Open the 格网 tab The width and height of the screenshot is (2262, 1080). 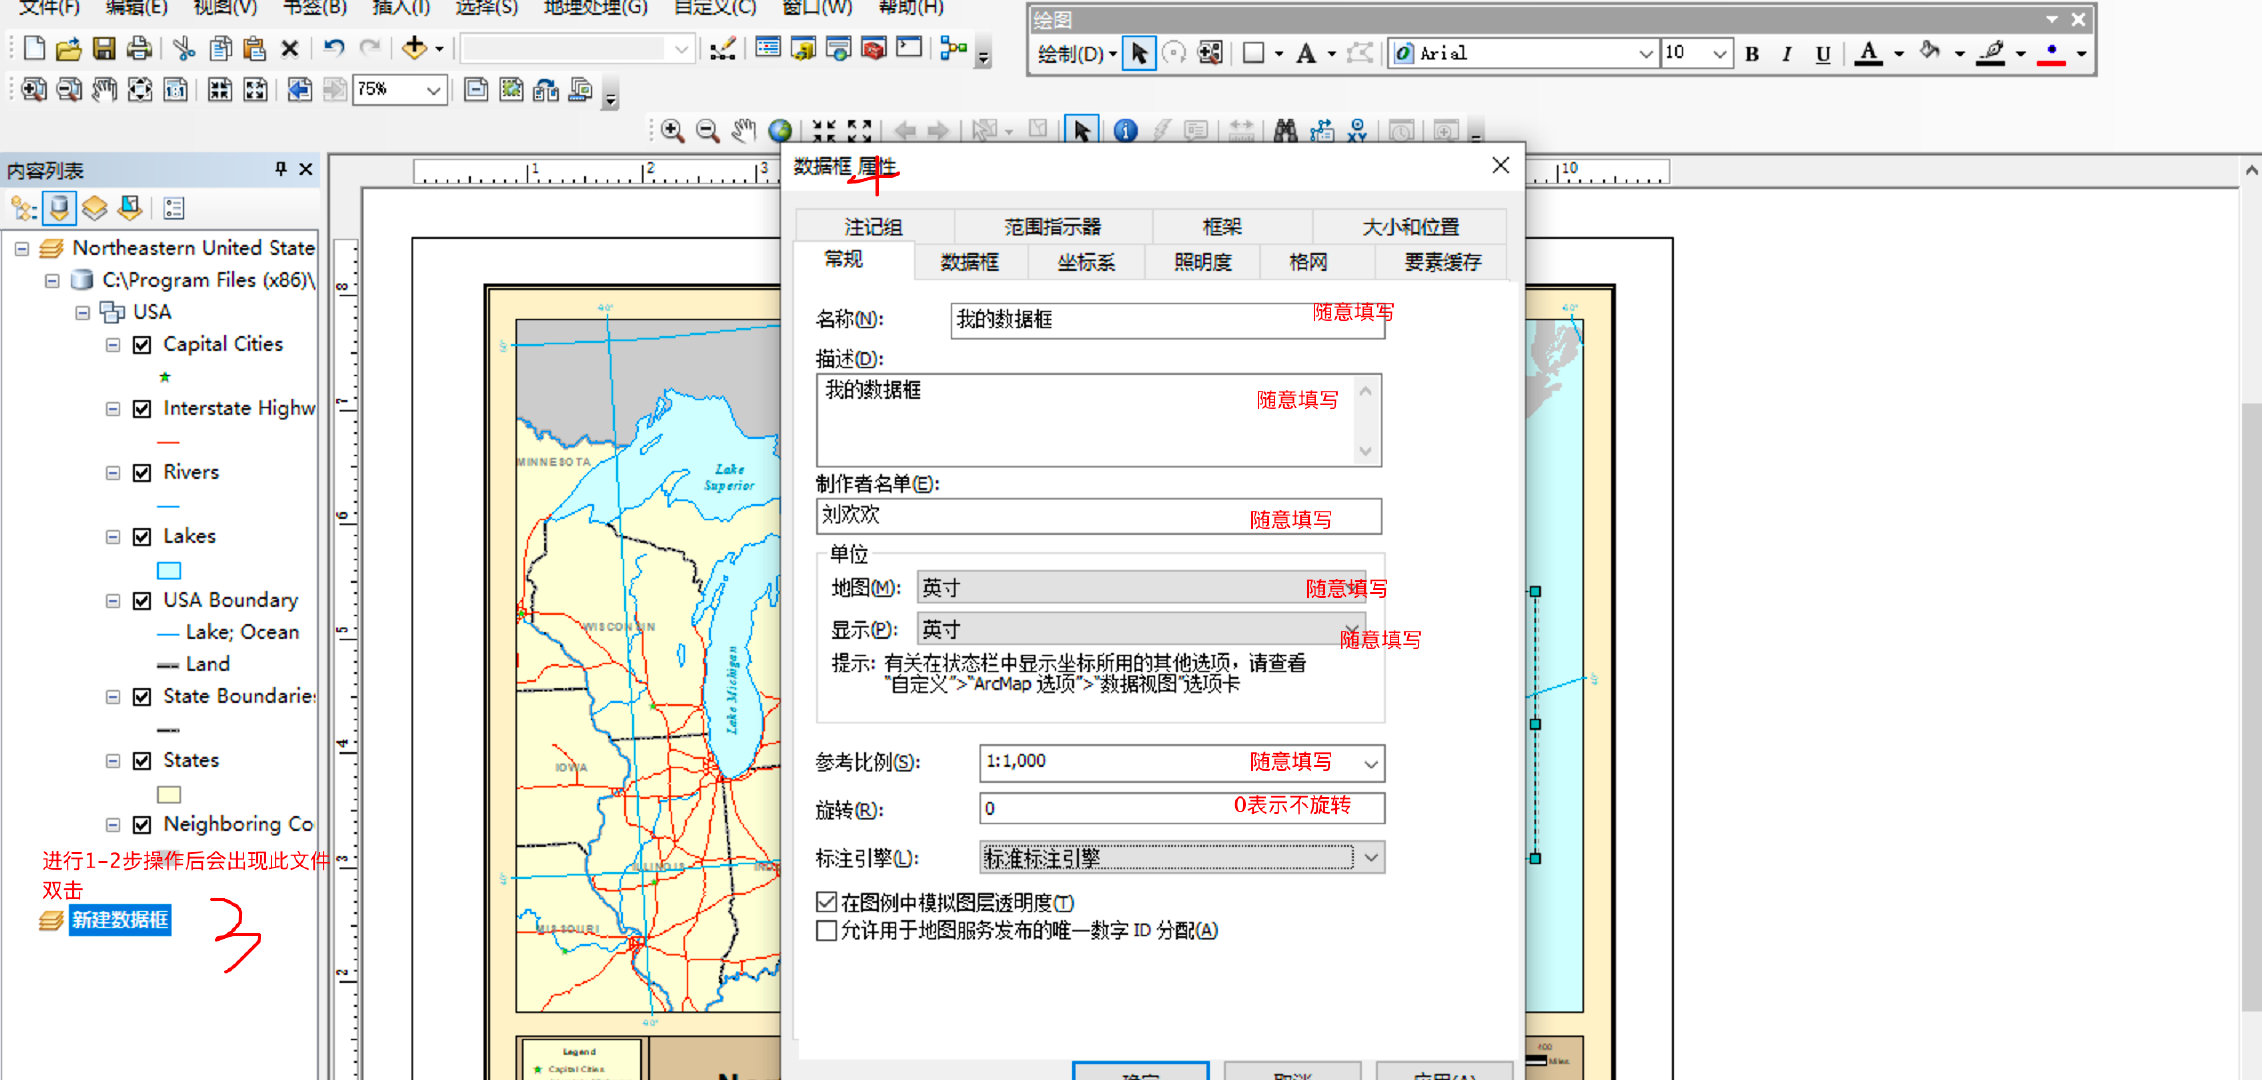coord(1308,262)
